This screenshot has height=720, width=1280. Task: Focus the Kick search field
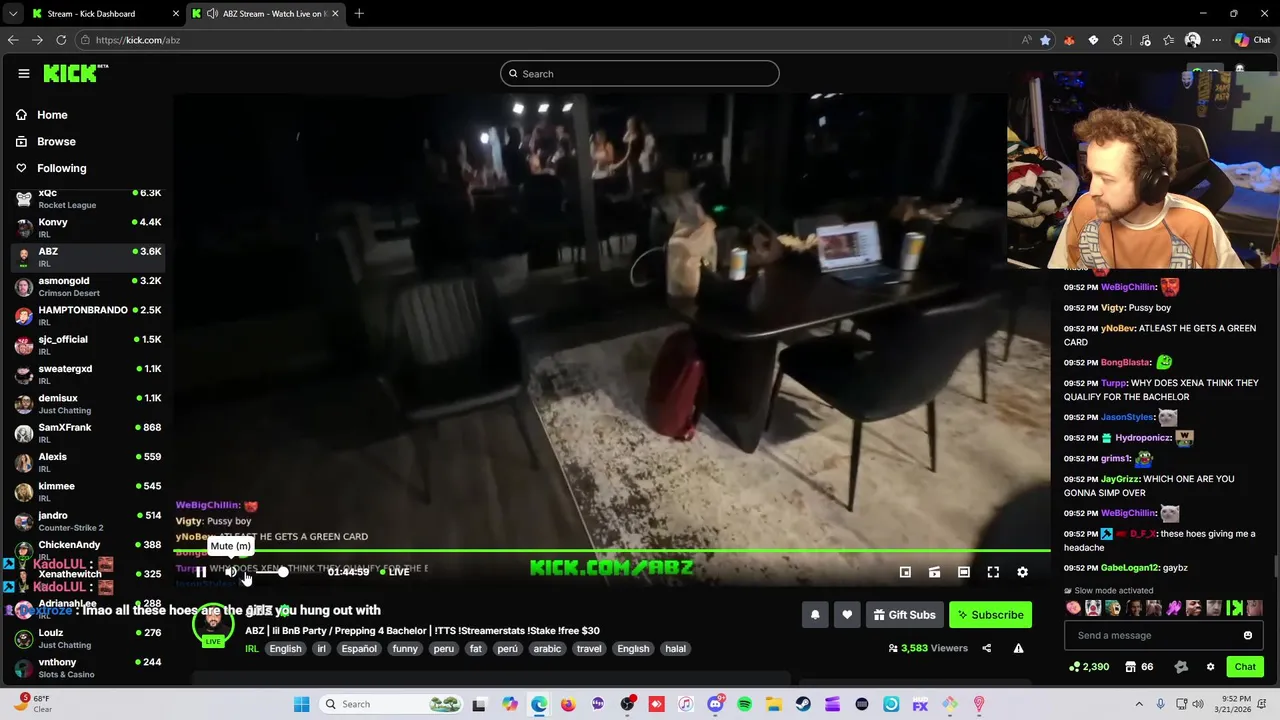(640, 73)
